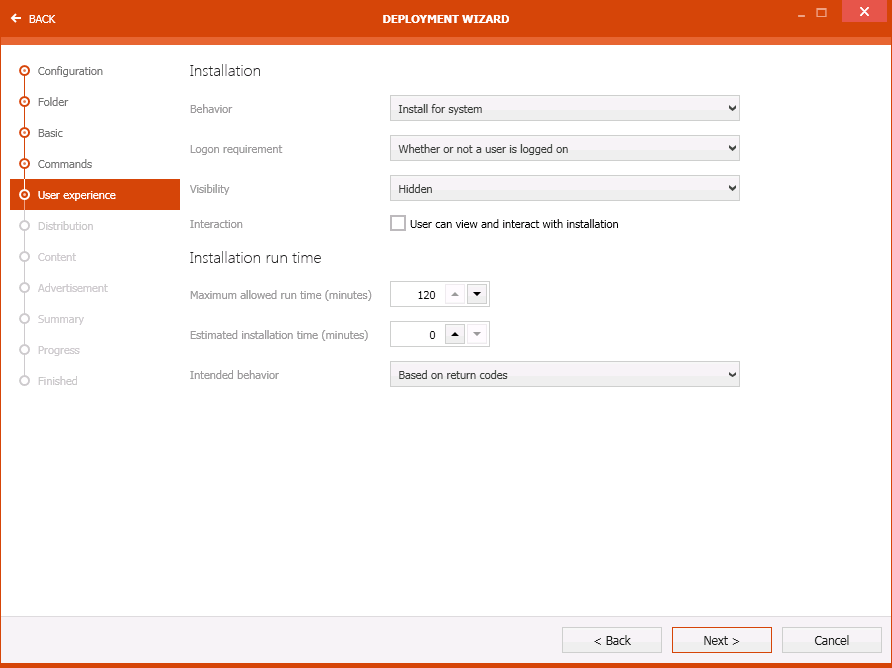Screen dimensions: 892x668
Task: Select the Summary step in the sidebar
Action: coord(61,319)
